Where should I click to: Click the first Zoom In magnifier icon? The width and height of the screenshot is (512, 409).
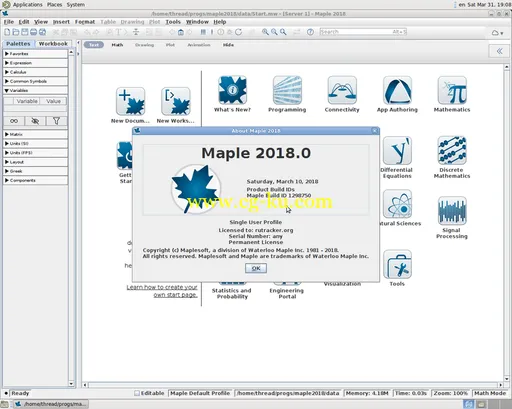coord(265,32)
